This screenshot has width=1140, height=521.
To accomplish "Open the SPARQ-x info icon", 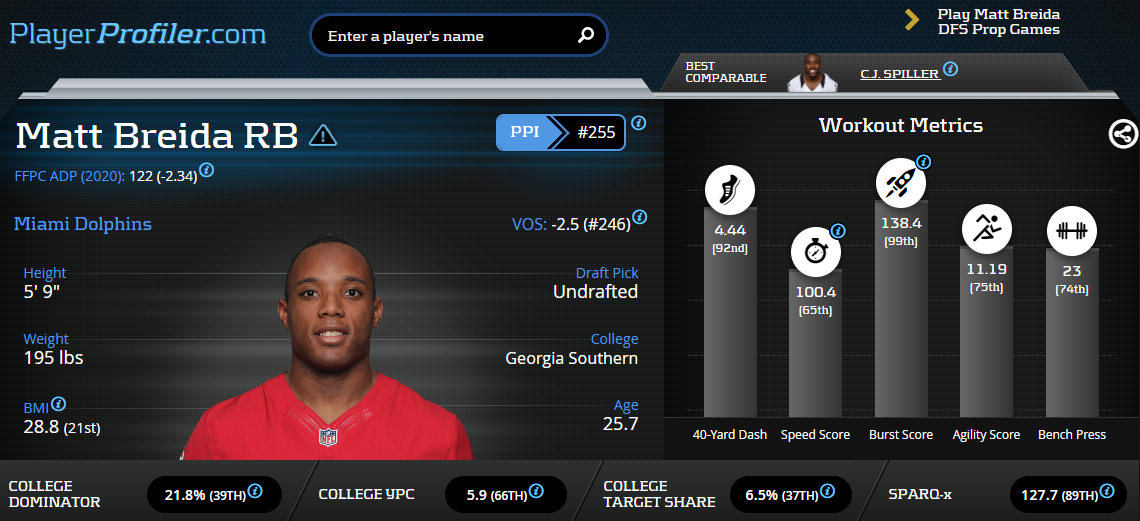I will [x=1107, y=491].
